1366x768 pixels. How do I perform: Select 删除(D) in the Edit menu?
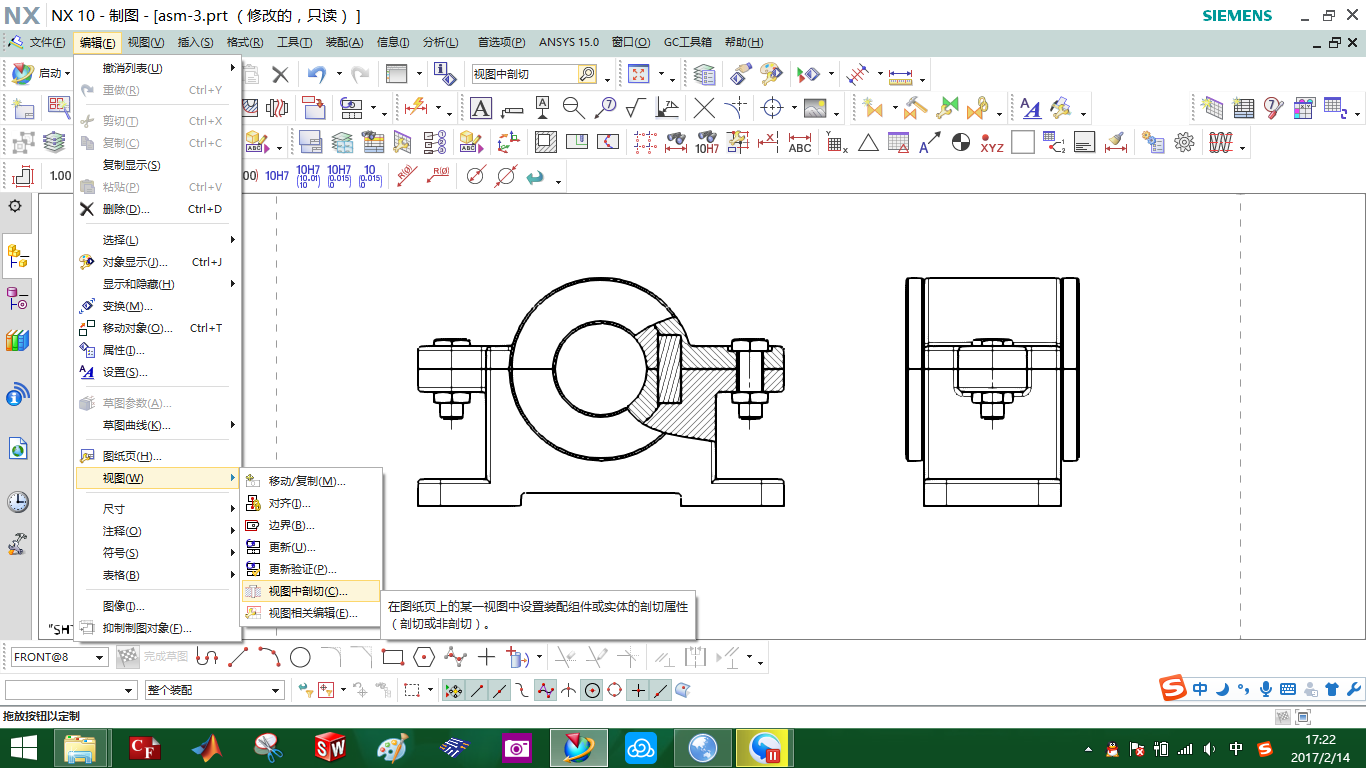click(x=158, y=209)
